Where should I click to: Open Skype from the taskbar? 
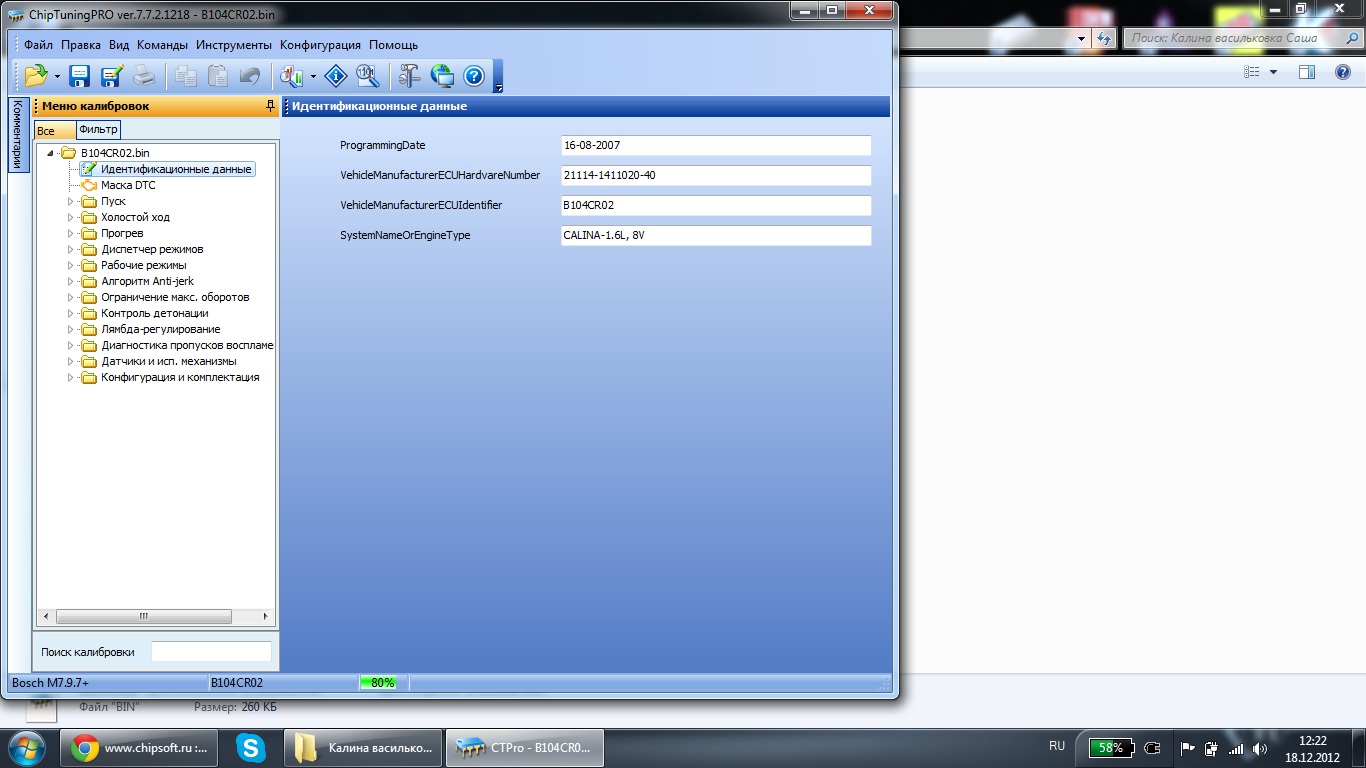(x=251, y=747)
